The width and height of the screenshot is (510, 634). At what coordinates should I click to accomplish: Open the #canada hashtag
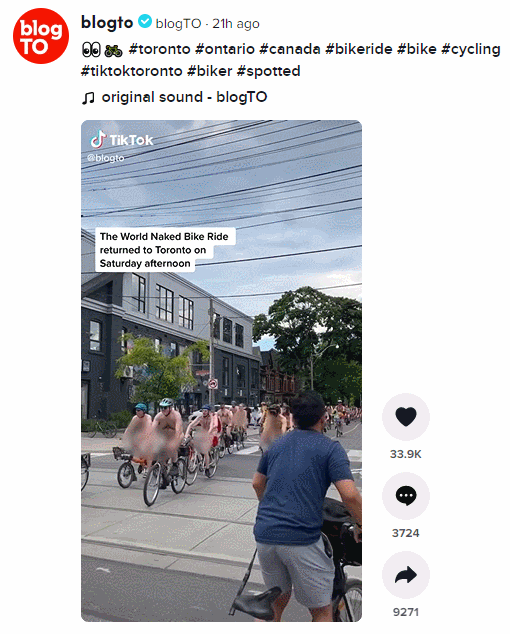(290, 49)
